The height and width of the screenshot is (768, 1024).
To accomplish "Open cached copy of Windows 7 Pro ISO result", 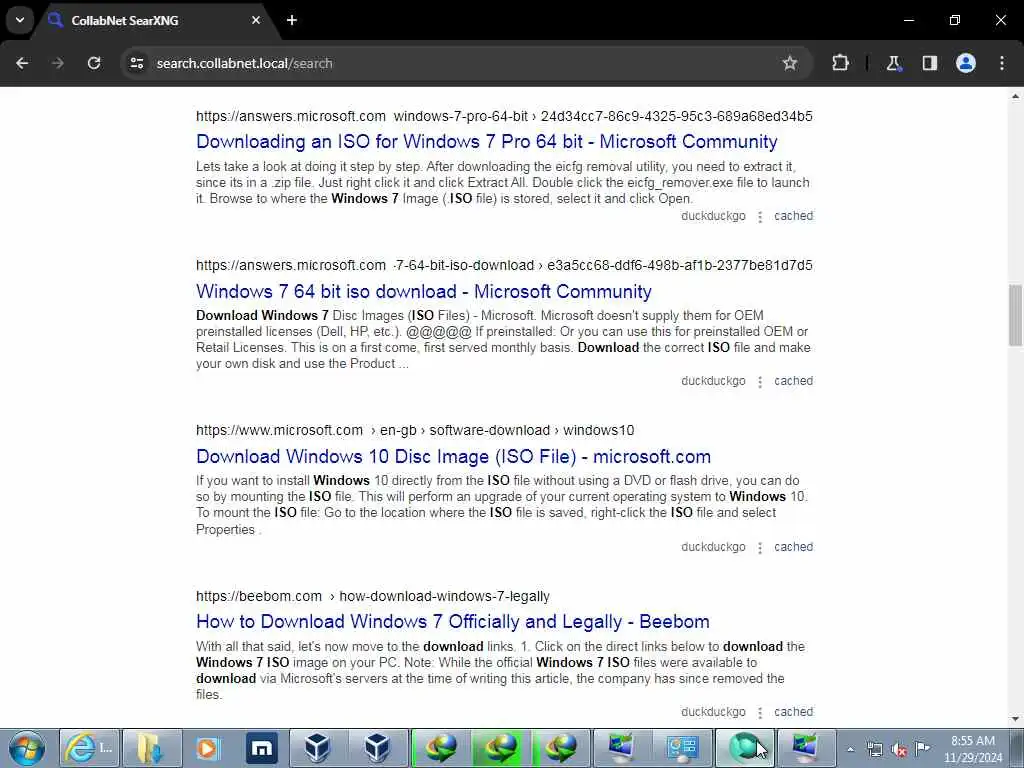I will tap(793, 216).
